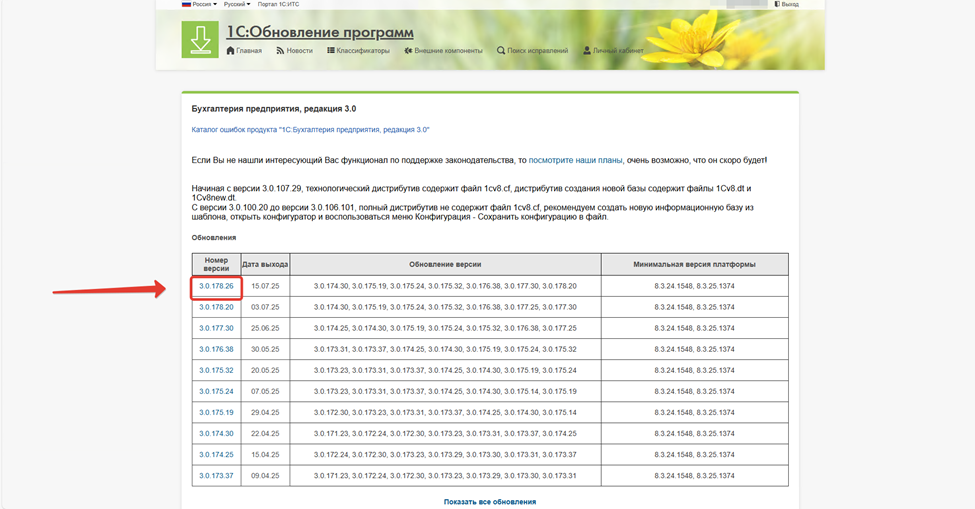The height and width of the screenshot is (509, 975).
Task: Select the release date 15.04.25 cell
Action: click(x=266, y=455)
